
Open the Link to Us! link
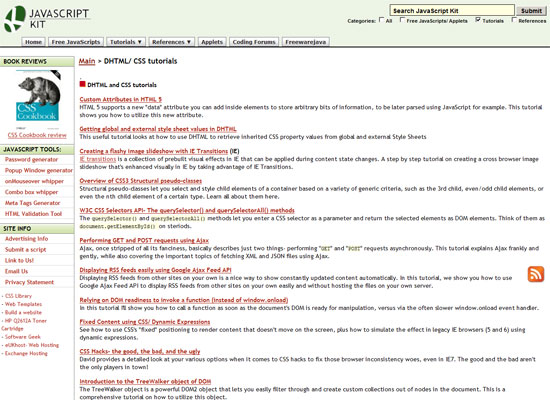[x=19, y=260]
